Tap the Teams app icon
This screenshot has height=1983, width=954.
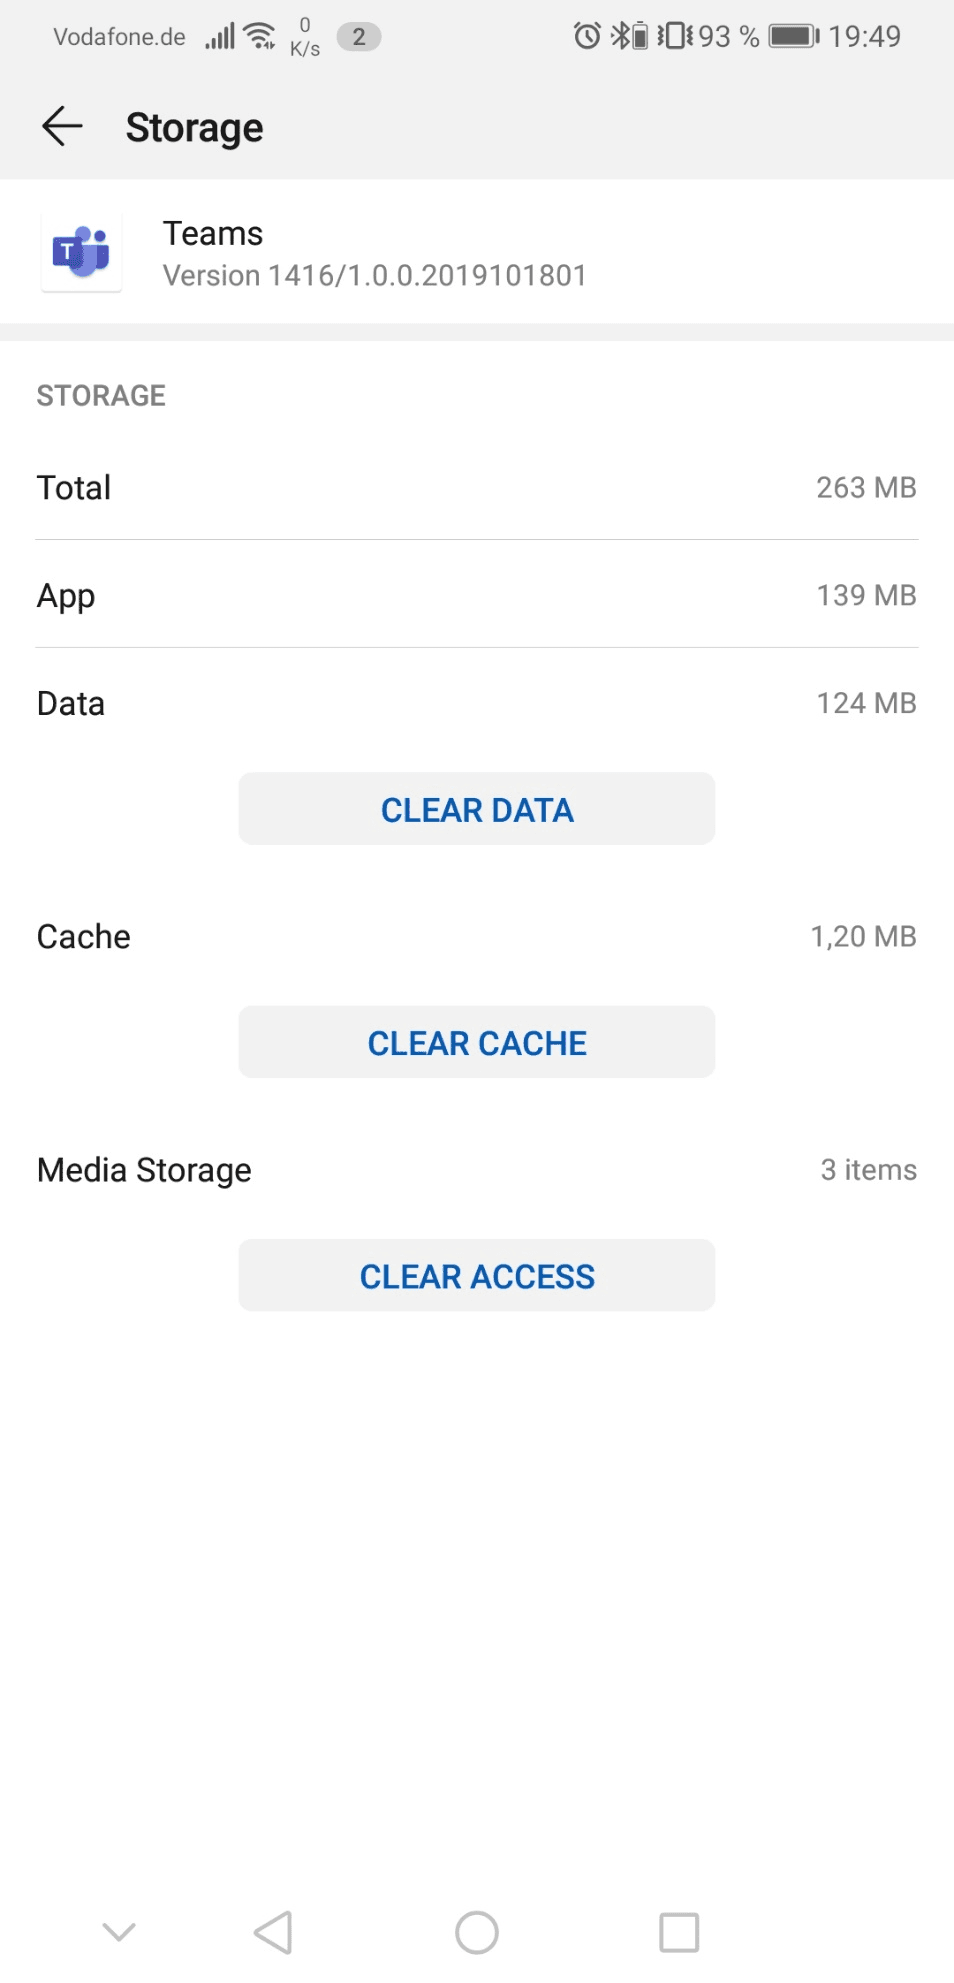(x=81, y=252)
